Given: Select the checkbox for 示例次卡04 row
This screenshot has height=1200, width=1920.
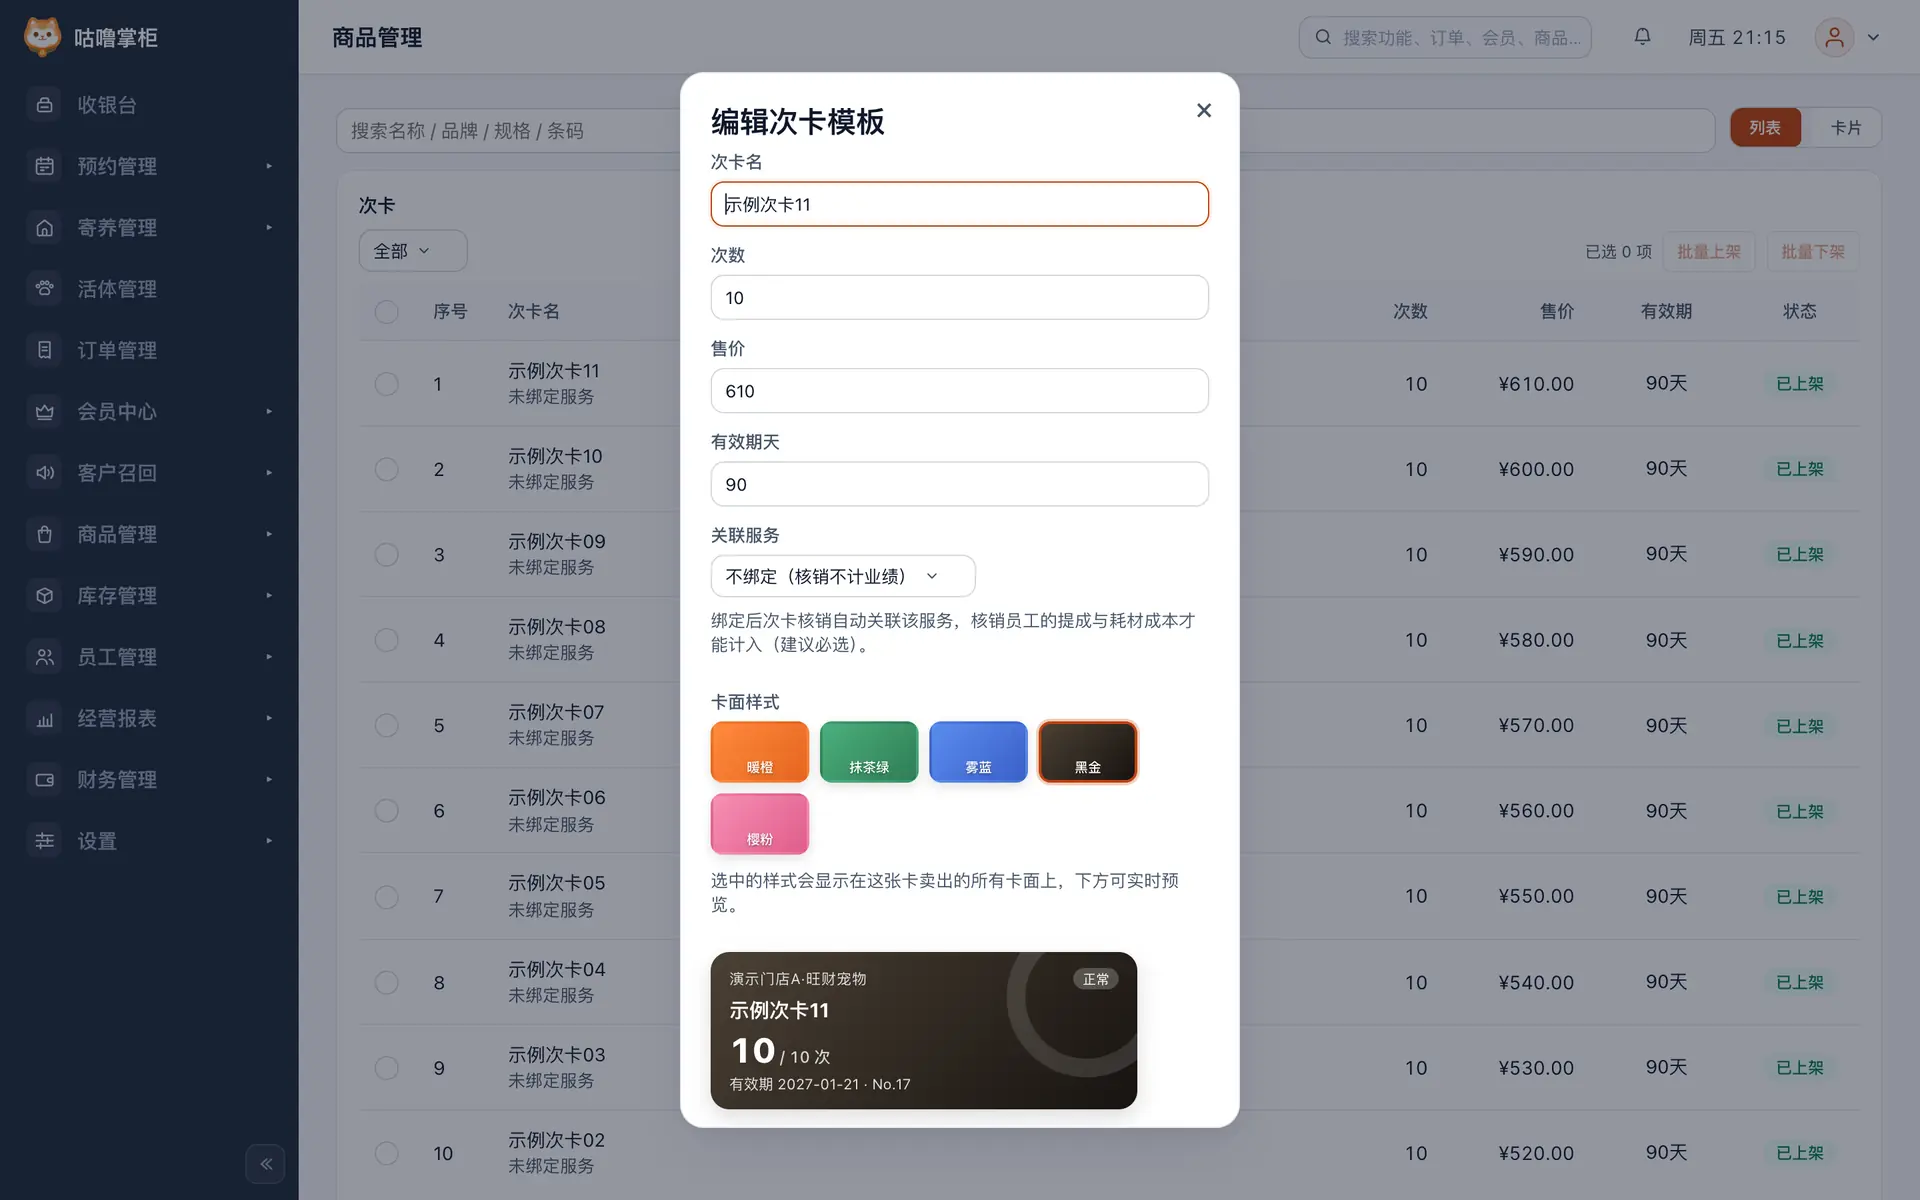Looking at the screenshot, I should coord(386,983).
